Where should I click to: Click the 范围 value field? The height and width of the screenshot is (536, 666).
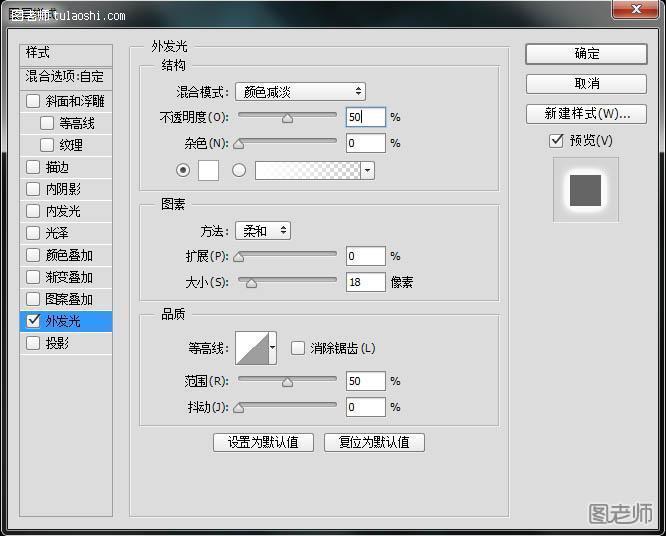[x=366, y=381]
